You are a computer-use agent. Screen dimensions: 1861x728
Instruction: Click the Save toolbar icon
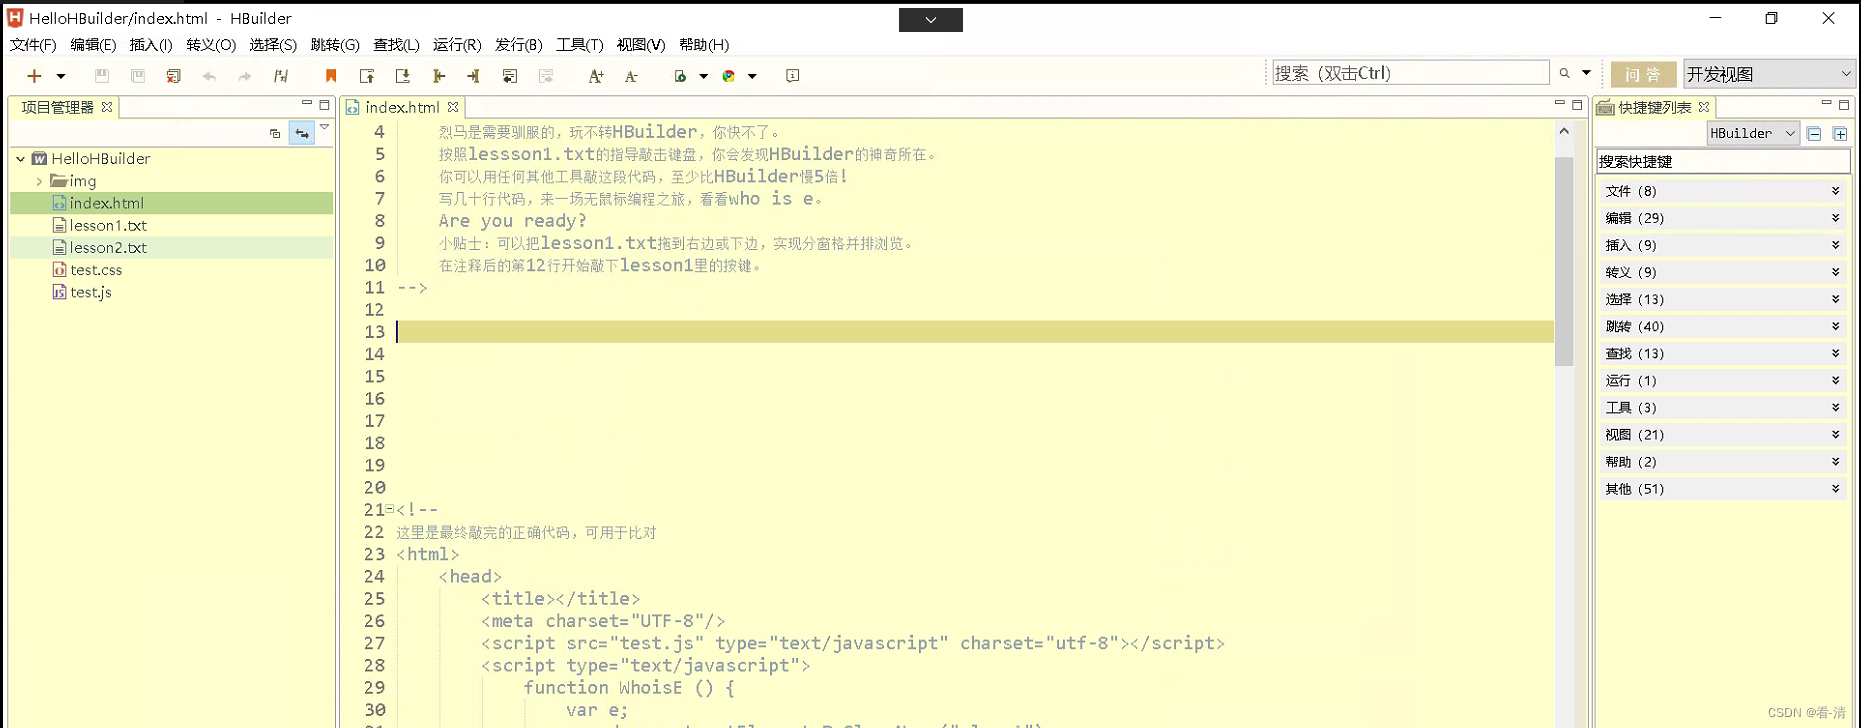click(x=101, y=76)
